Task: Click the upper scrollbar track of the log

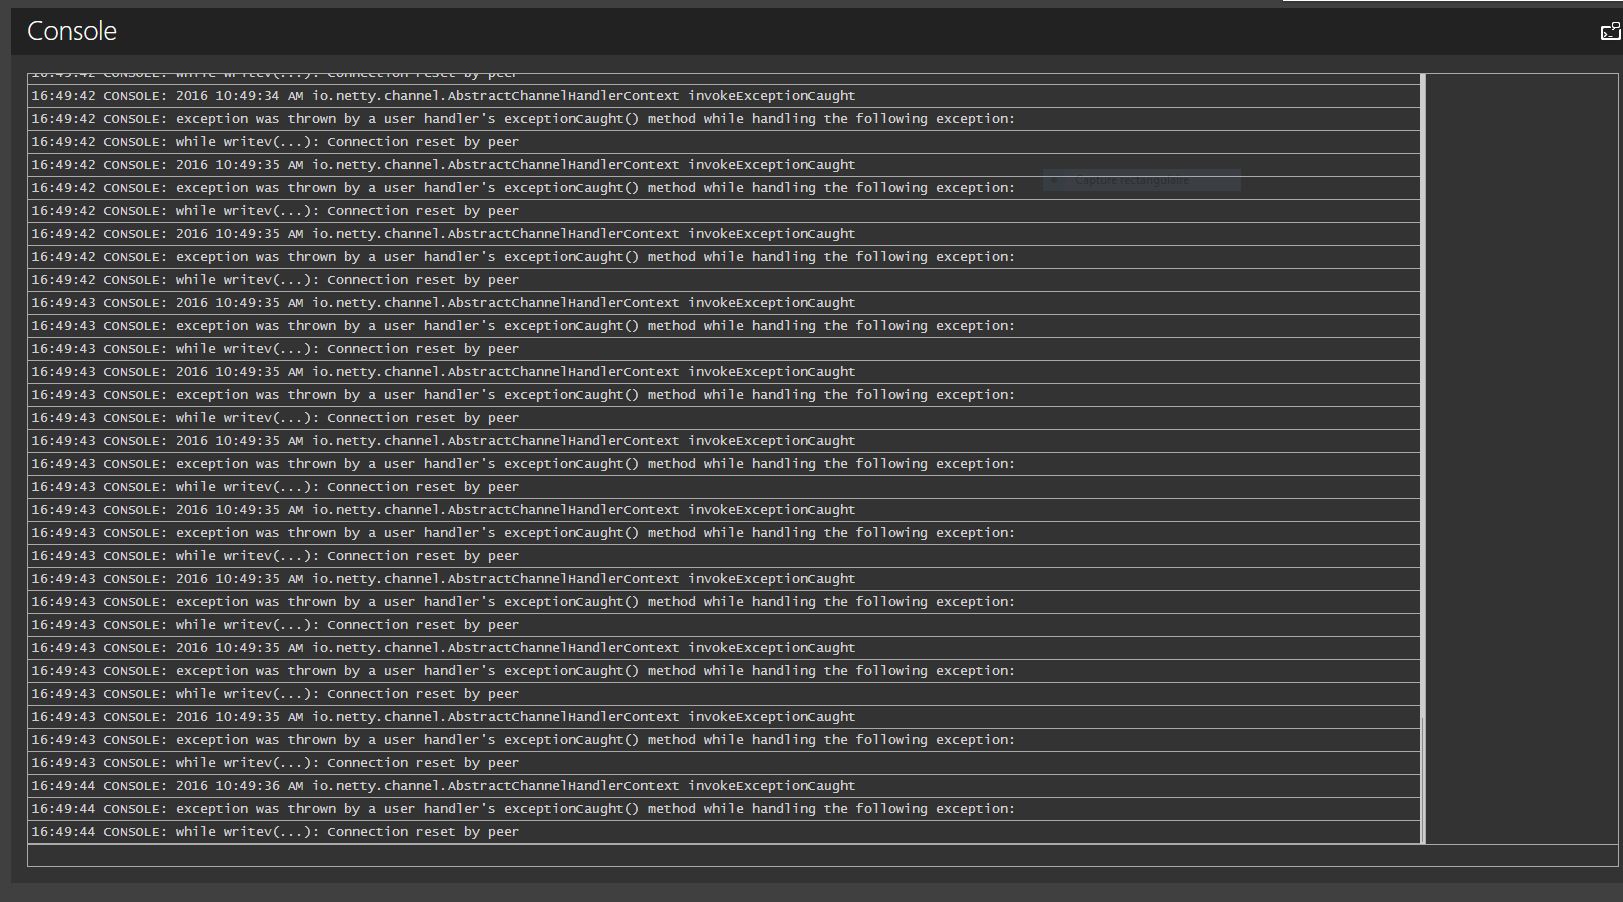Action: (x=1422, y=394)
